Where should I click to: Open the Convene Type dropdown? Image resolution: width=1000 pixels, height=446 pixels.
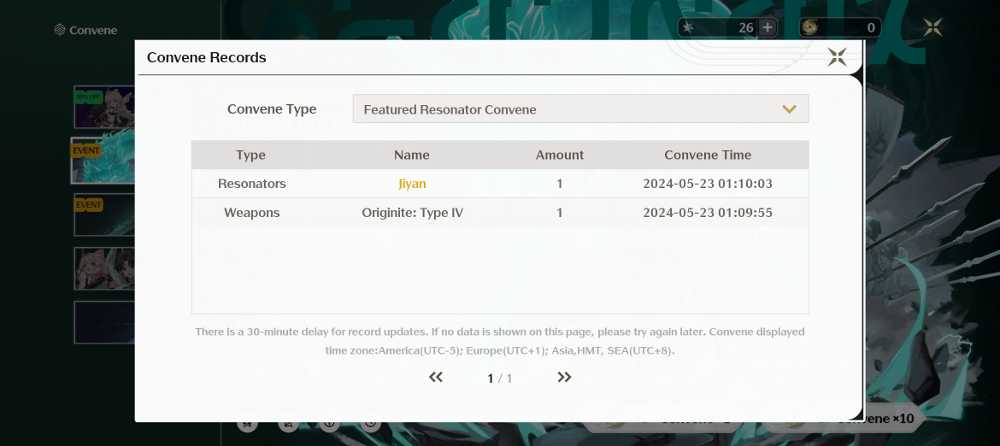[580, 109]
